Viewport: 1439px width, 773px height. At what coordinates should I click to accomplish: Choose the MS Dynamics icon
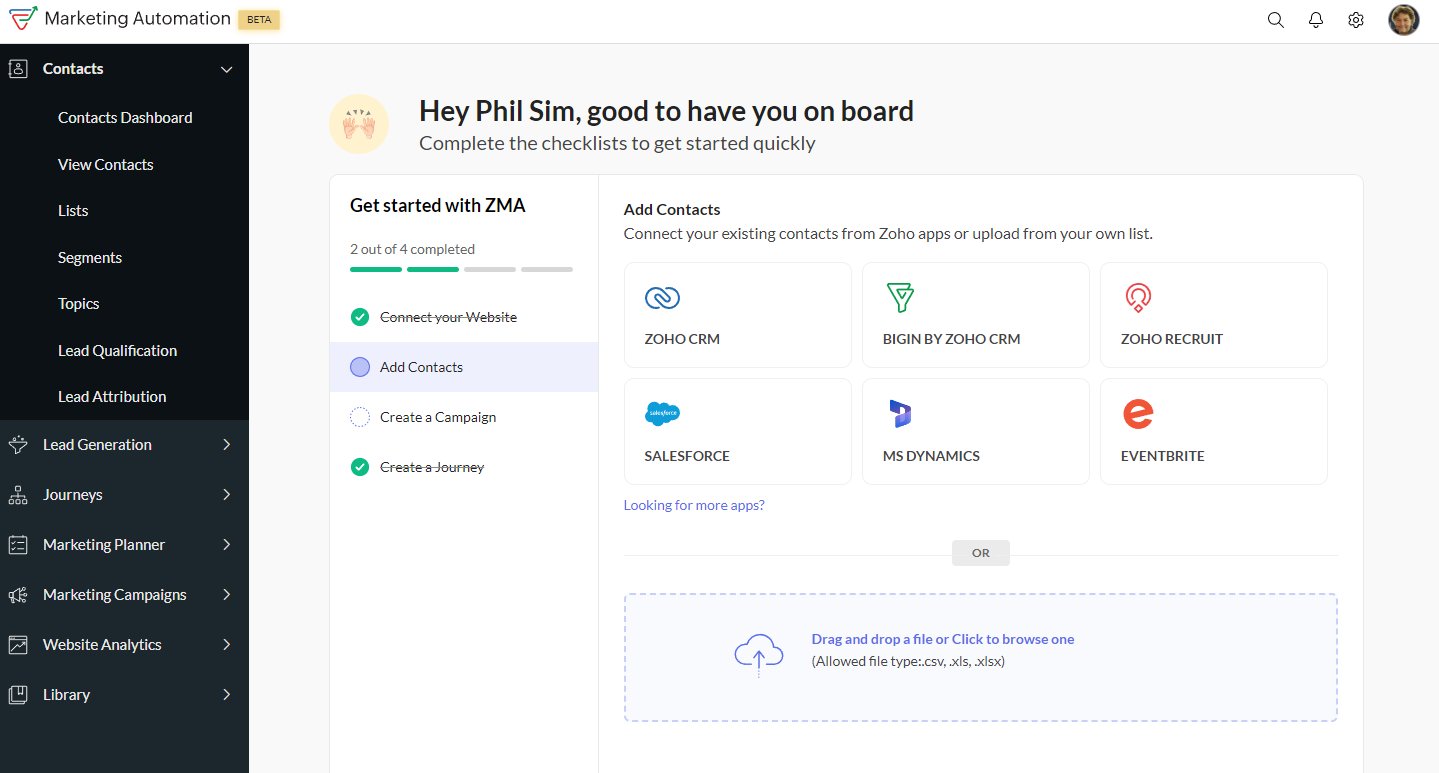click(900, 413)
